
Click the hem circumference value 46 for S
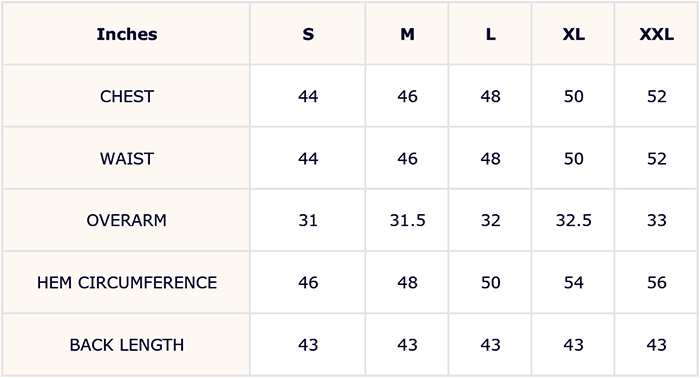pyautogui.click(x=308, y=282)
